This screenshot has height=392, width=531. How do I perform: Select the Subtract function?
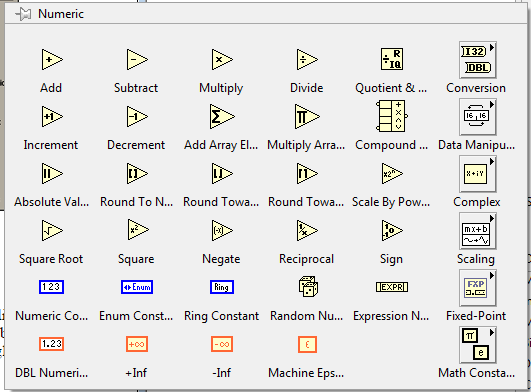point(137,60)
